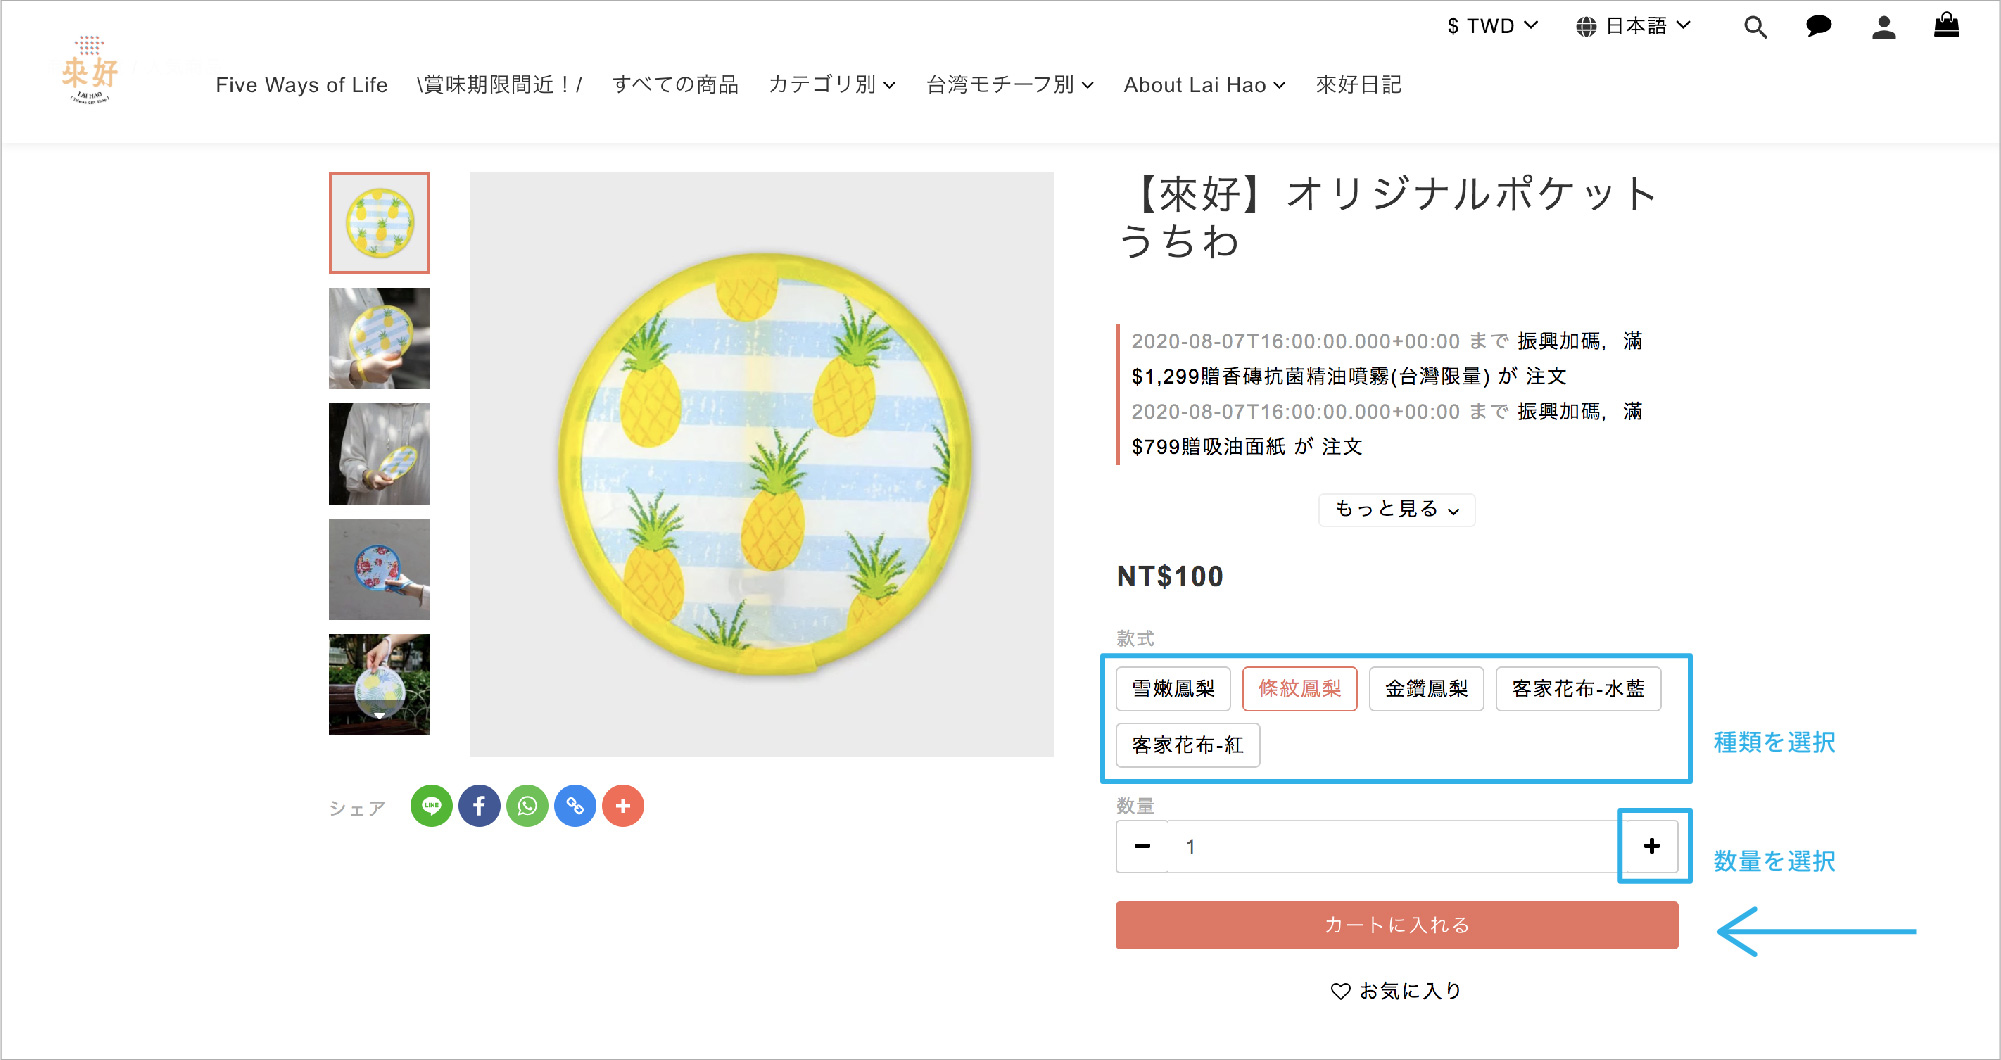This screenshot has height=1060, width=2001.
Task: Open the TWD currency dropdown
Action: click(x=1492, y=26)
